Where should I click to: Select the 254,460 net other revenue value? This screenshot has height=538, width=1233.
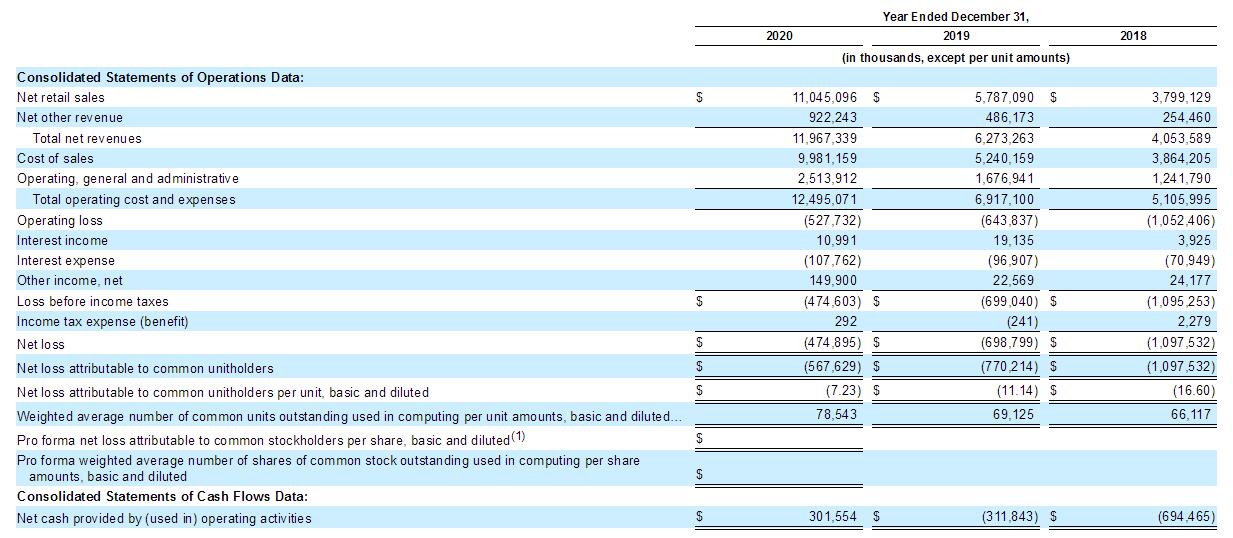click(x=1188, y=118)
